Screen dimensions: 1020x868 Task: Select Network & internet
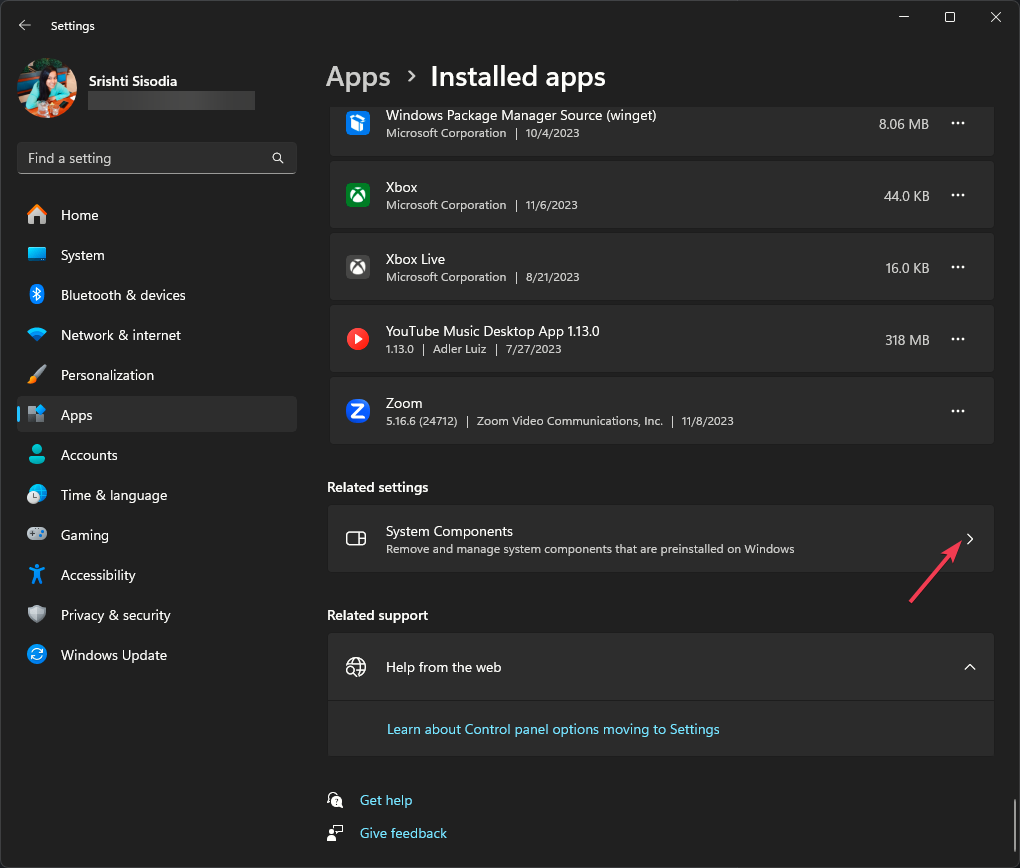(157, 335)
